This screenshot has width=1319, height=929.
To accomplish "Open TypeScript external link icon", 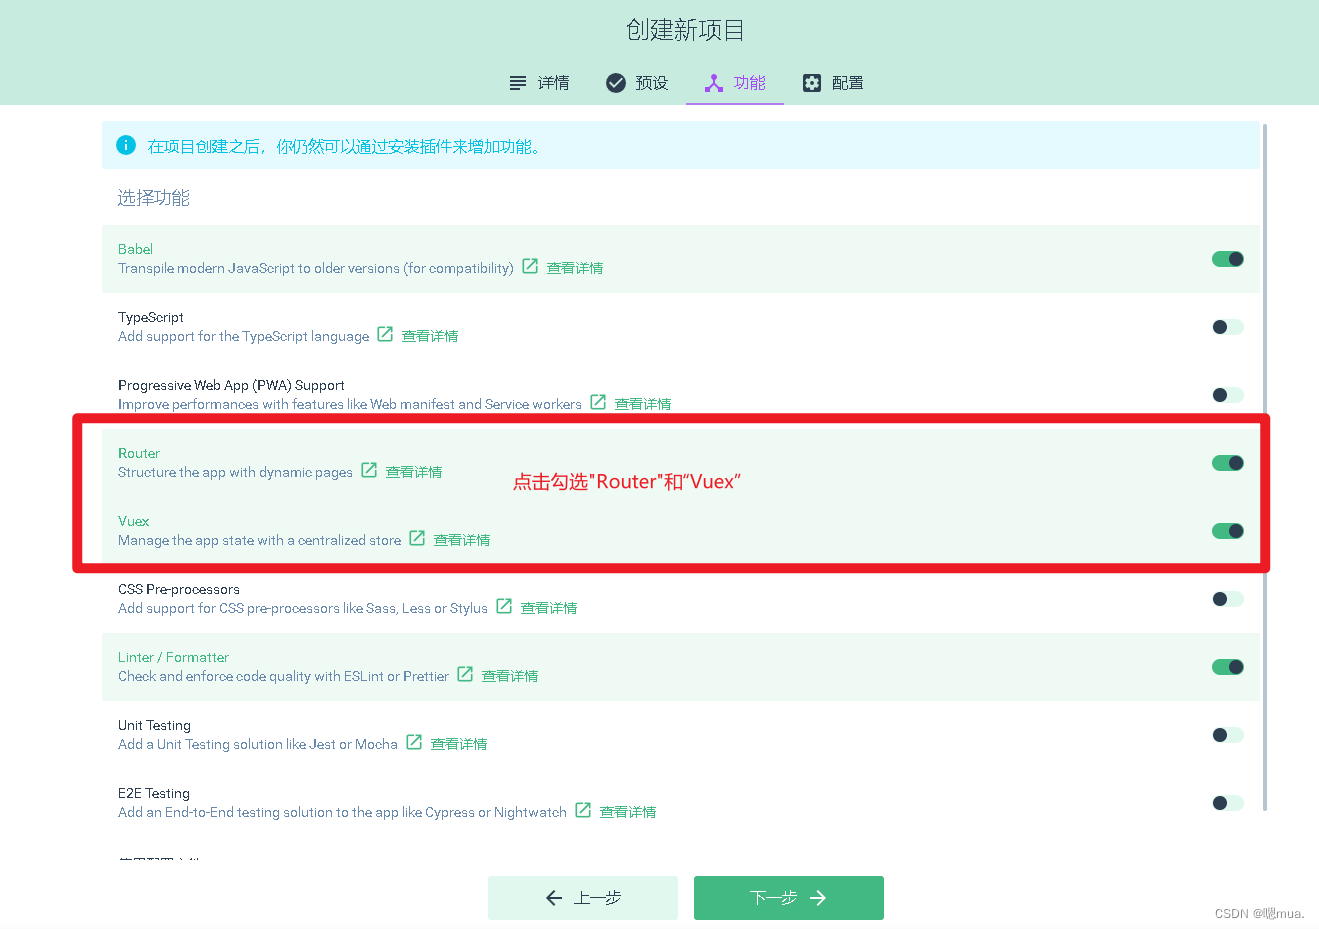I will (385, 334).
